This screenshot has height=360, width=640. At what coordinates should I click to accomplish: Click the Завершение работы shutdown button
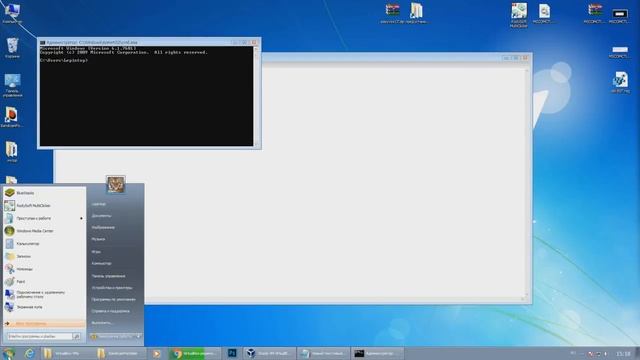(113, 336)
